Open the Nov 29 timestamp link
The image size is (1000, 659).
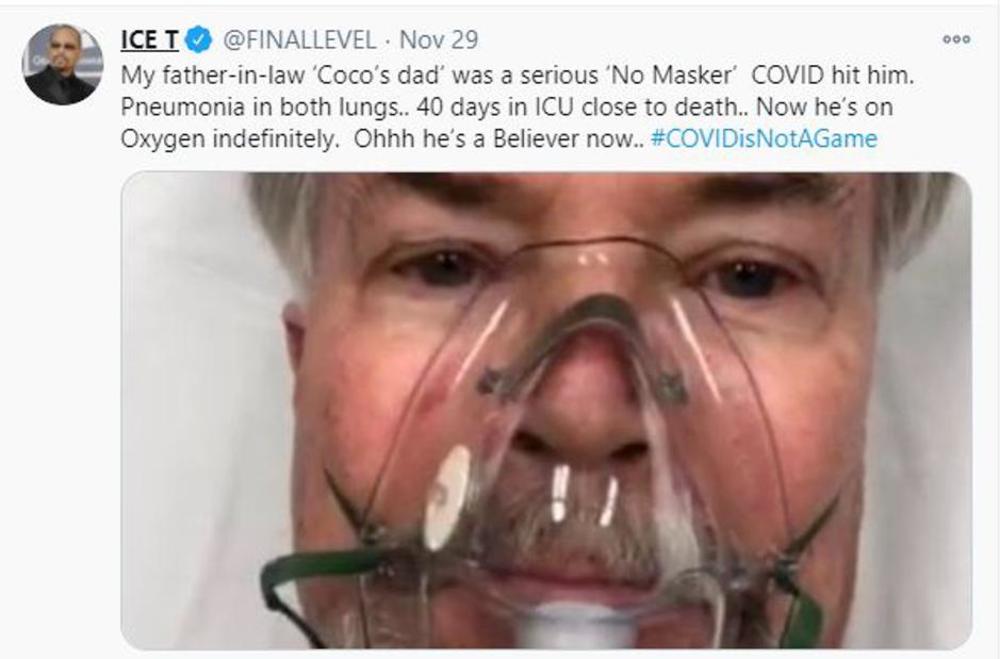(438, 40)
